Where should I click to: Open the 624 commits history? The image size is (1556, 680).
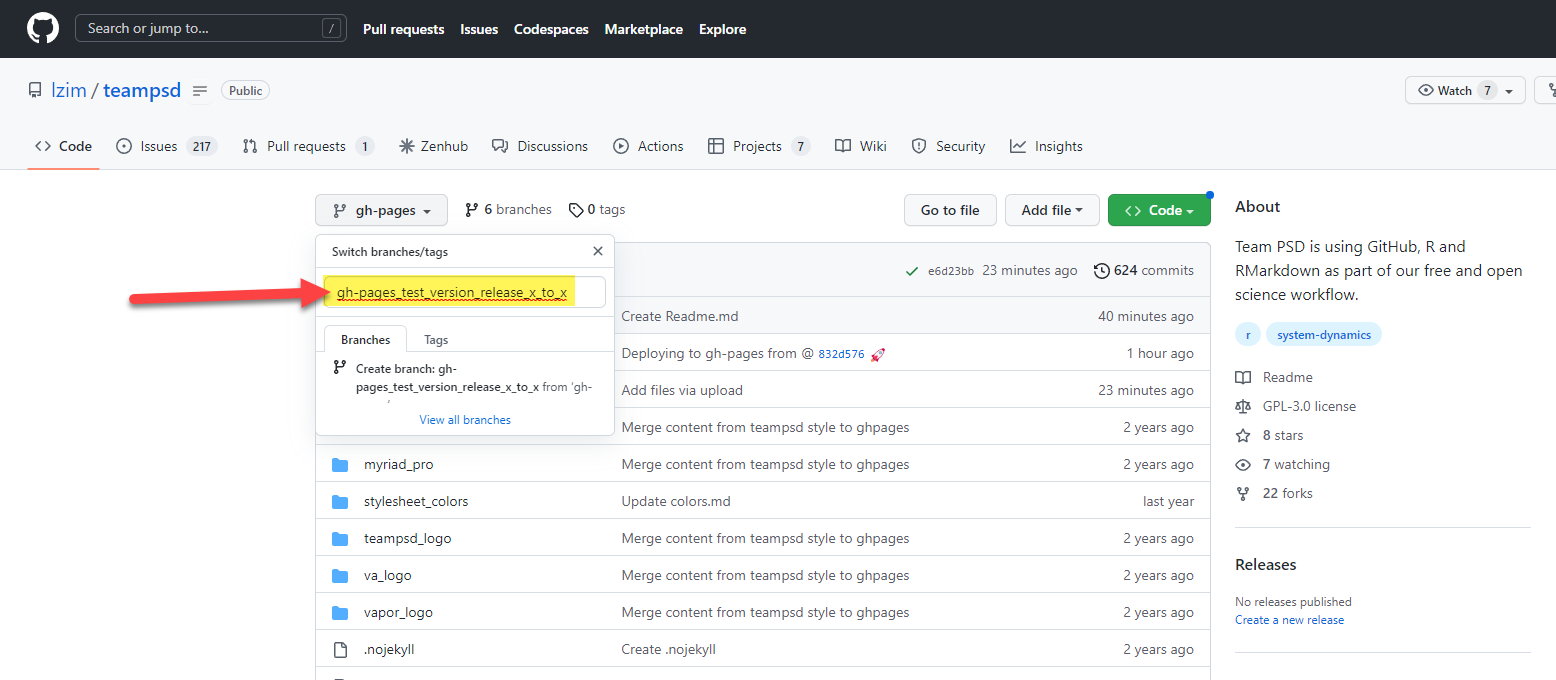[1144, 270]
